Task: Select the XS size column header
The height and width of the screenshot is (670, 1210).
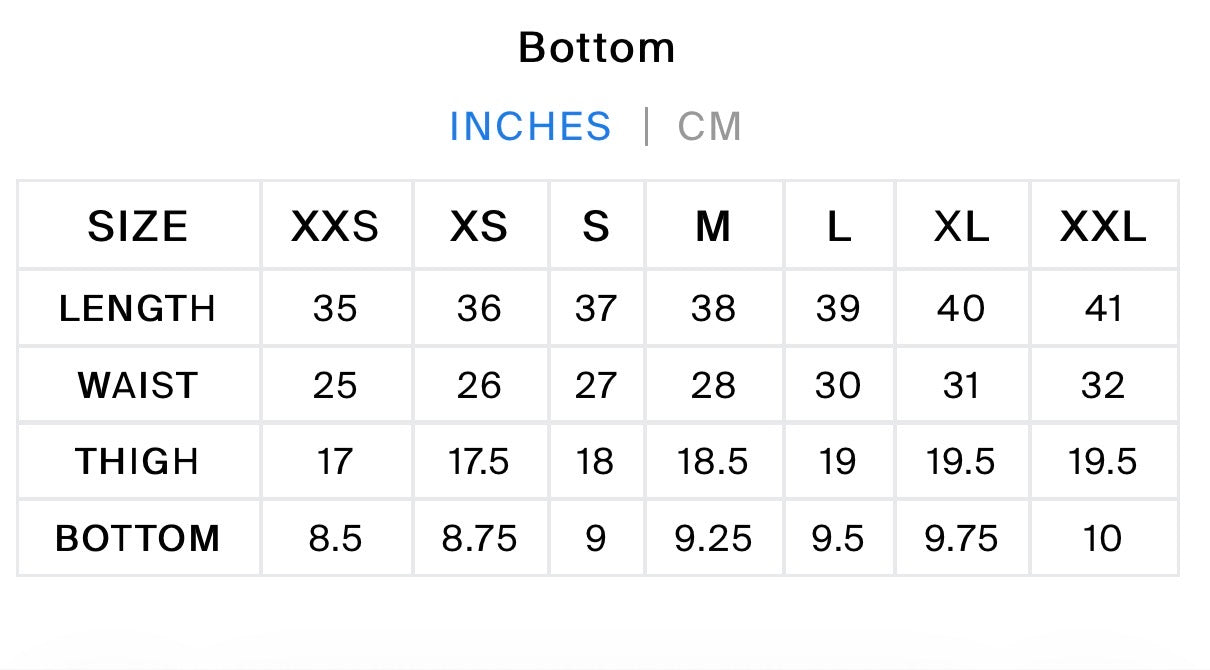Action: click(479, 228)
